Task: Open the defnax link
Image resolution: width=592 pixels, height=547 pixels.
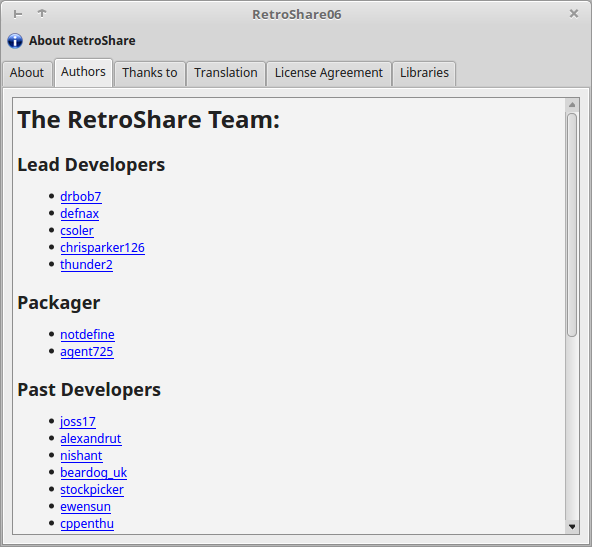Action: coord(80,214)
